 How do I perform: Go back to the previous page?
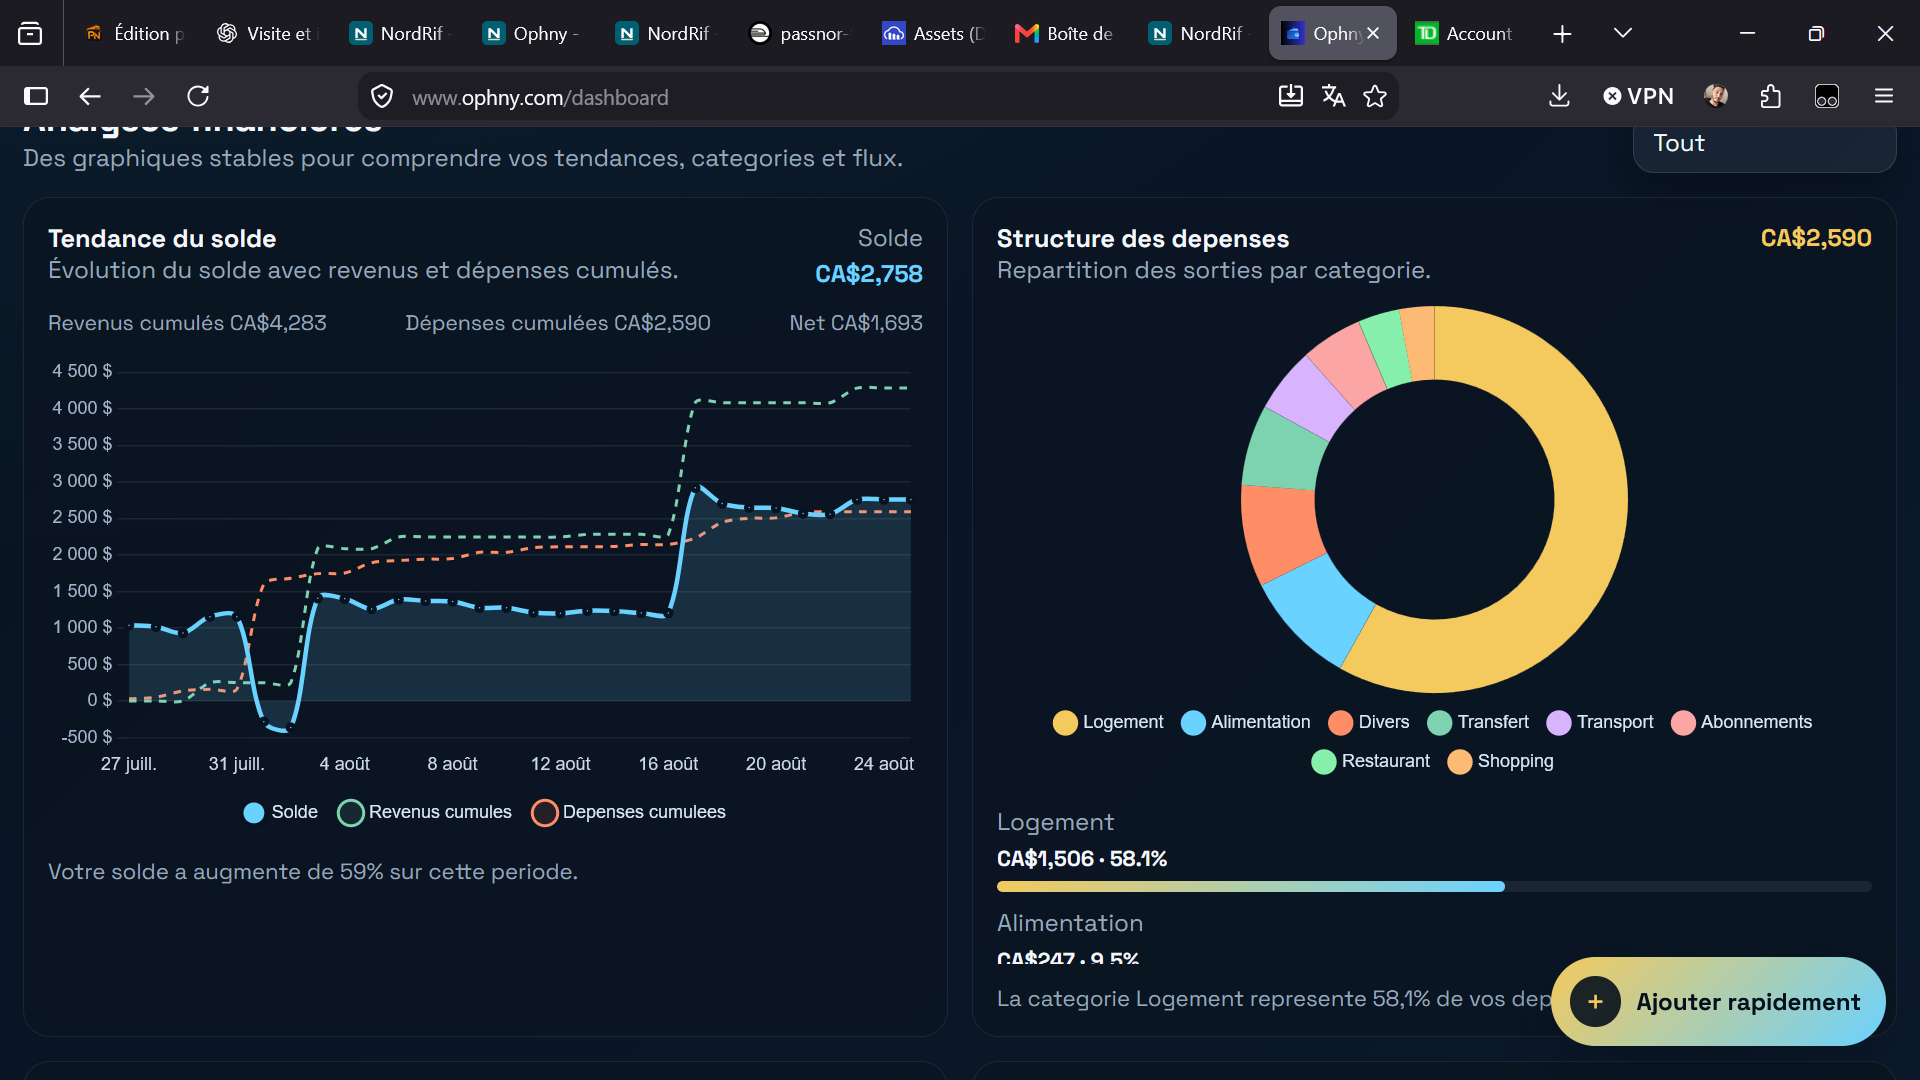click(90, 96)
